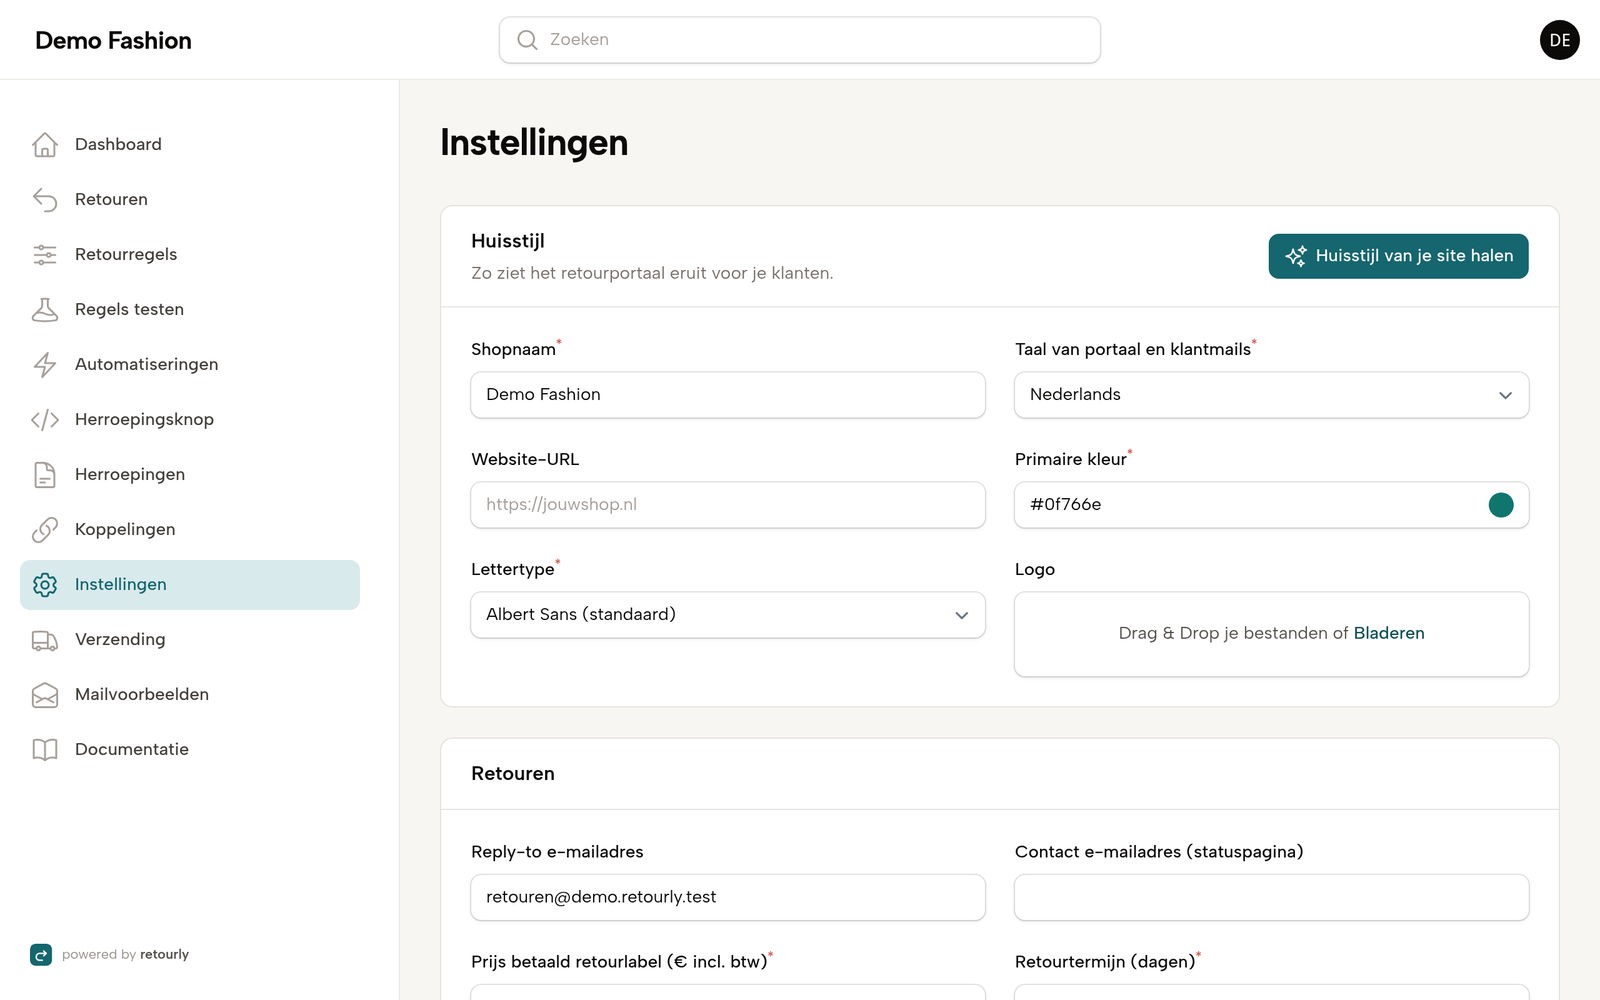
Task: Click the Retouren section heading in main panel
Action: click(x=513, y=773)
